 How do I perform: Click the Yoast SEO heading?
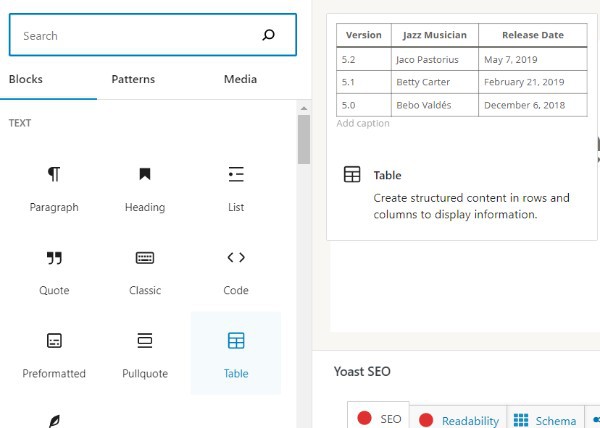[x=362, y=371]
